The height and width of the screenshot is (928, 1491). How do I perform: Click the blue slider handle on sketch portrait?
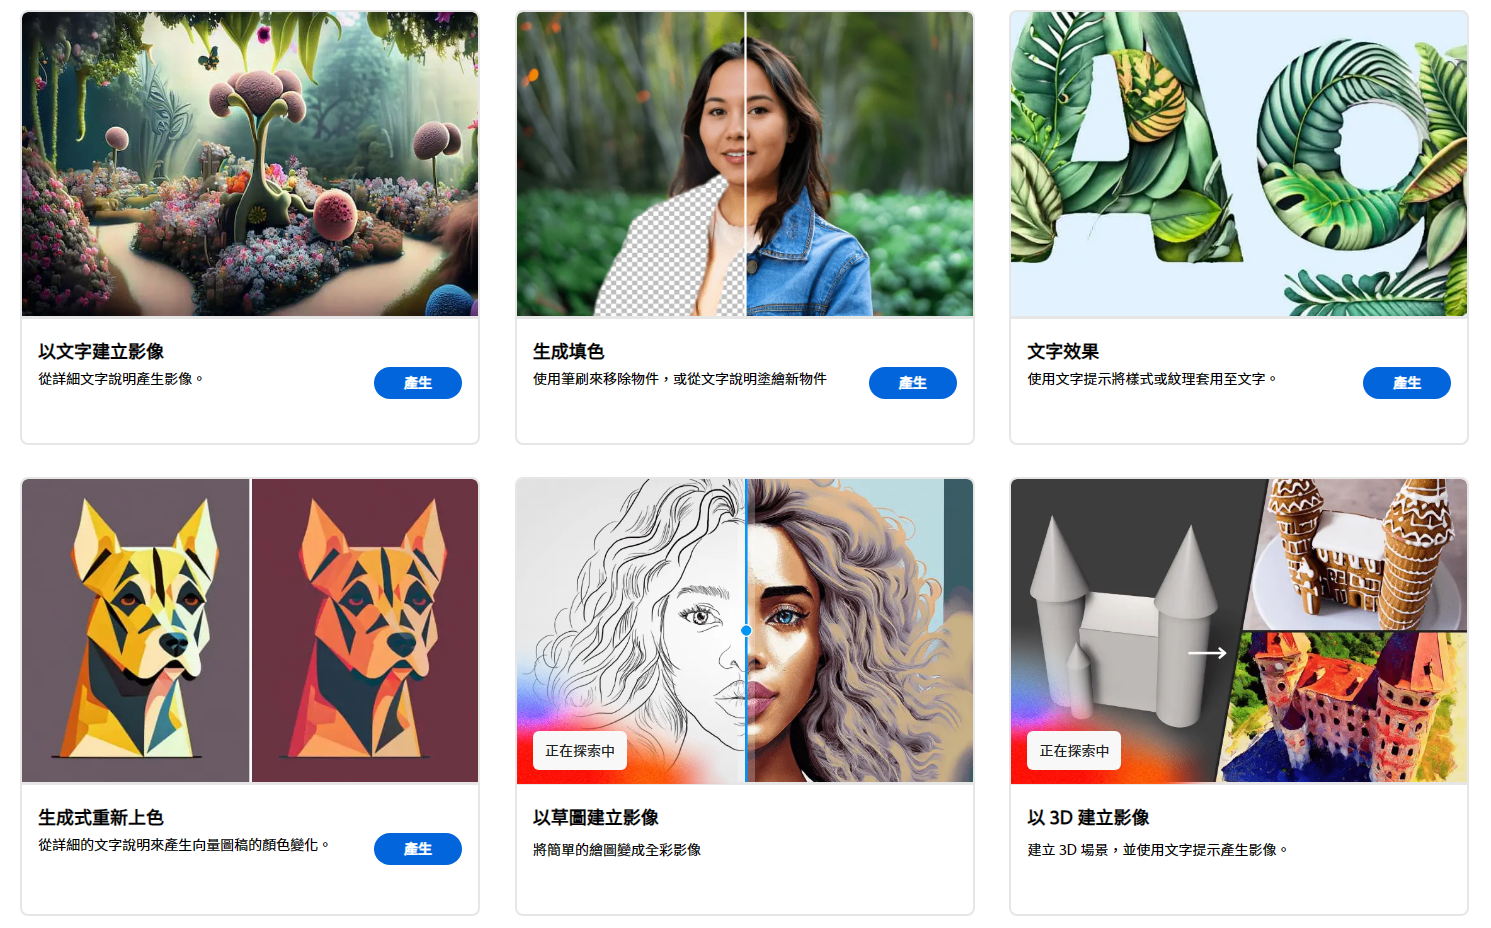(x=746, y=630)
